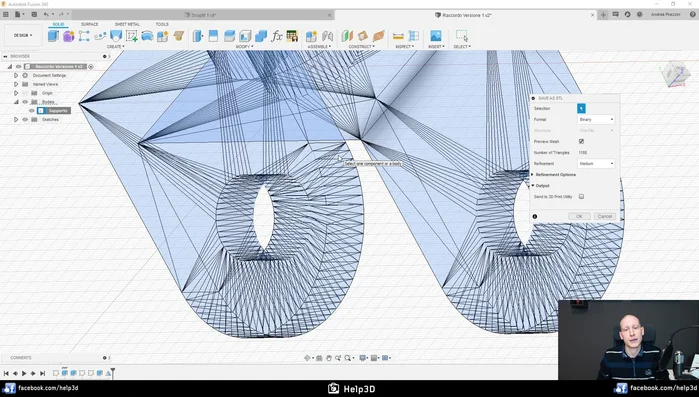This screenshot has width=699, height=397.
Task: Open the Data Panel grid icon
Action: pyautogui.click(x=6, y=14)
